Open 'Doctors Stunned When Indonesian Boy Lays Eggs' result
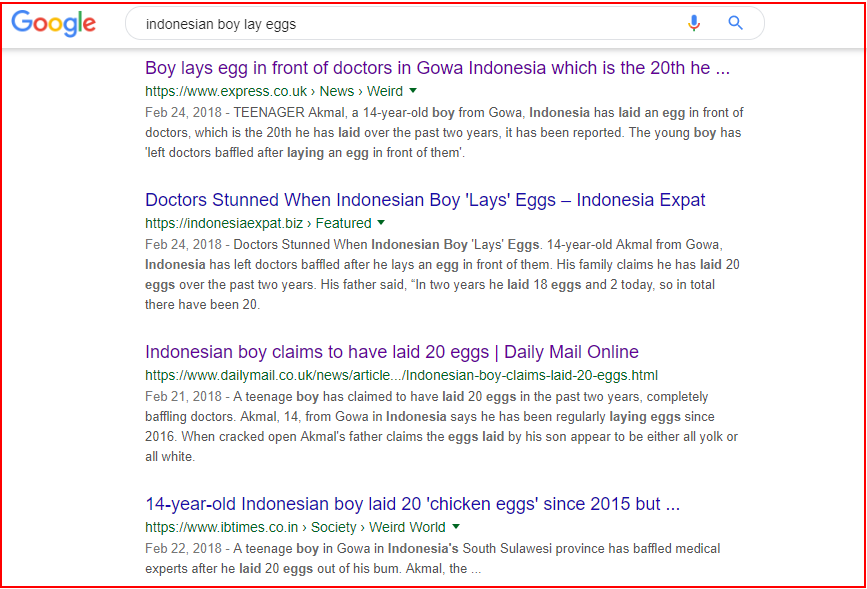 tap(425, 200)
